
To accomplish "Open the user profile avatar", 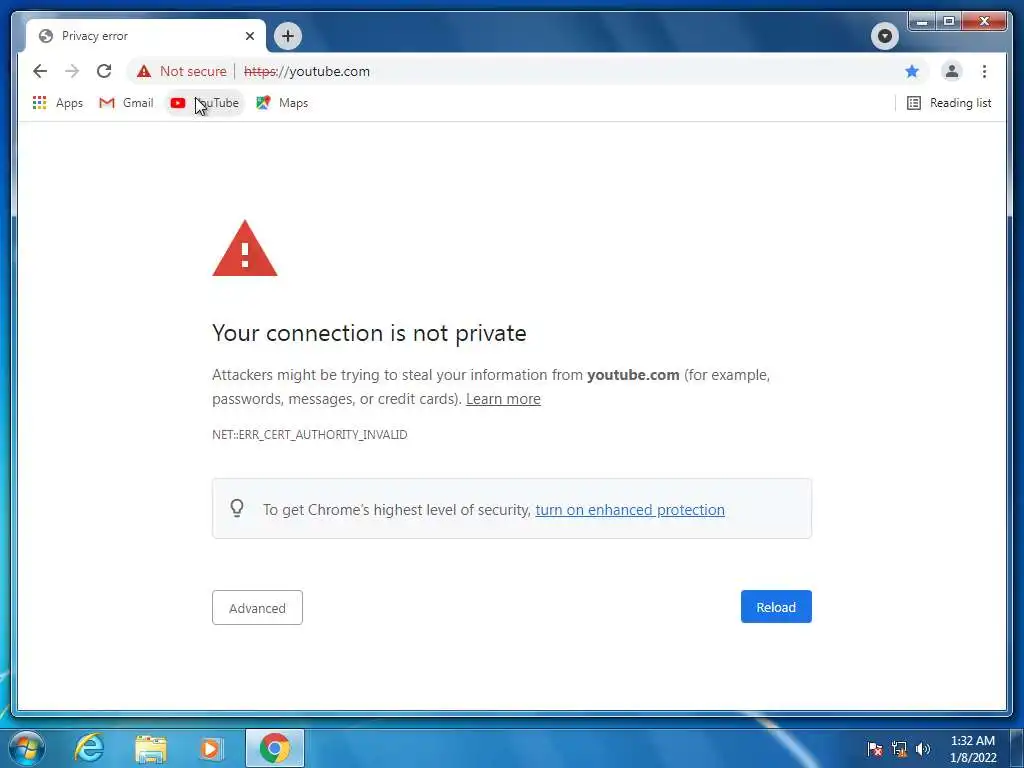I will point(952,71).
